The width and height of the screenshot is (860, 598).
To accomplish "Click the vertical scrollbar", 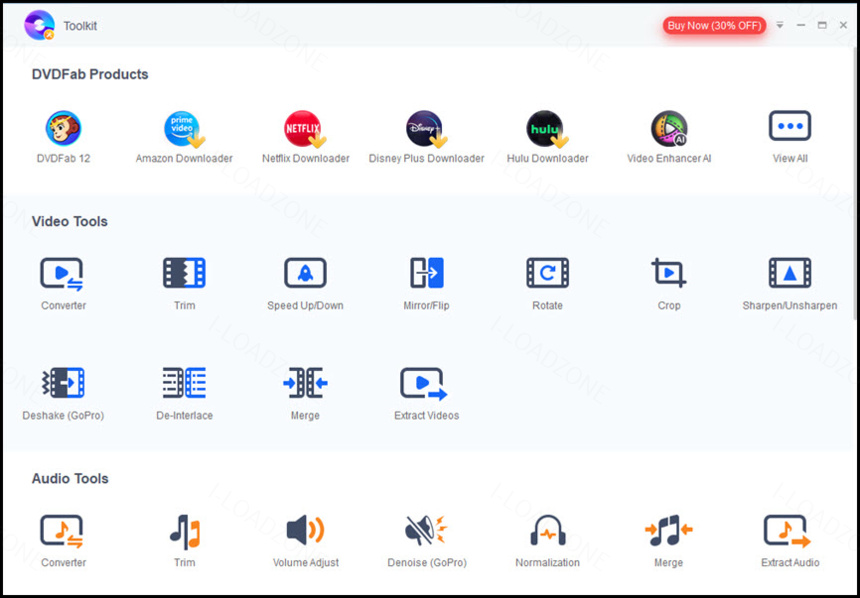I will tap(856, 184).
